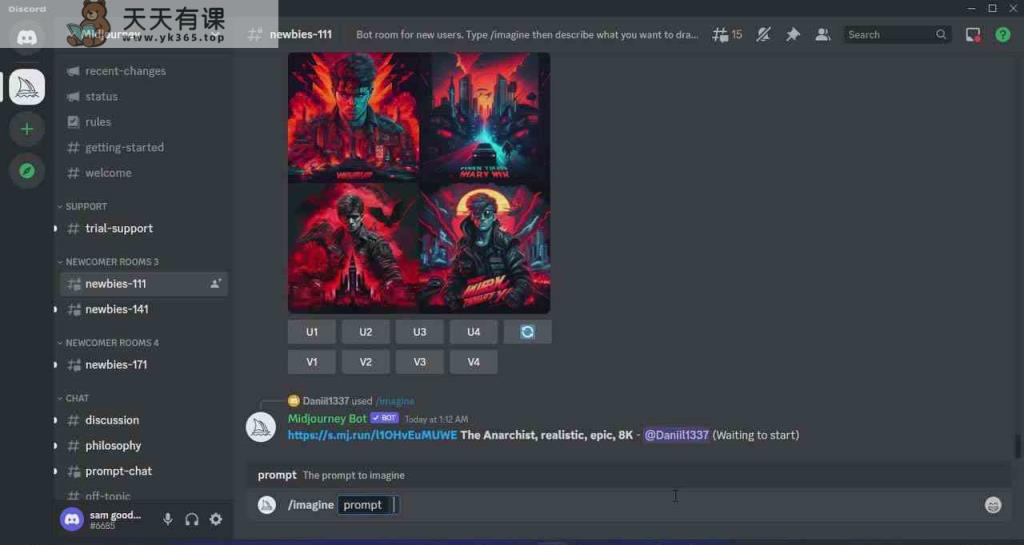Open pinned messages pin icon
The image size is (1024, 545).
click(793, 35)
